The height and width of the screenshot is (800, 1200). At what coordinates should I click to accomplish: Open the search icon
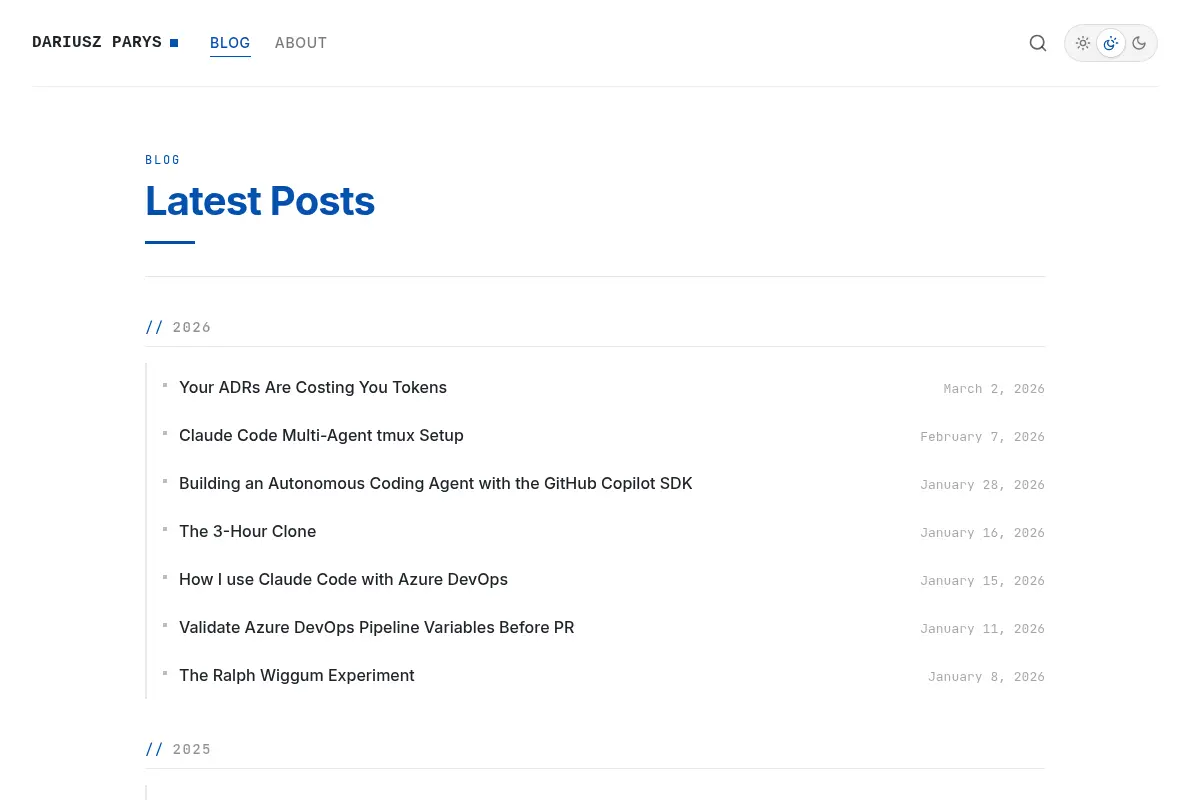click(x=1038, y=43)
